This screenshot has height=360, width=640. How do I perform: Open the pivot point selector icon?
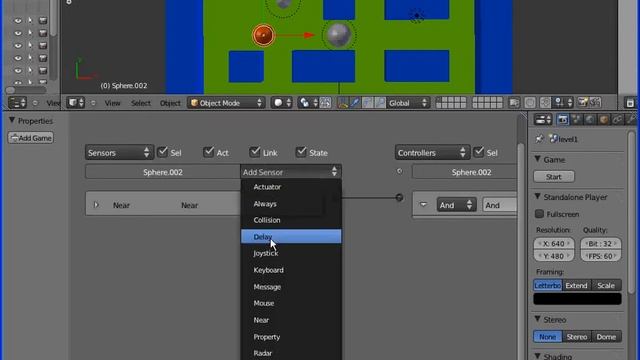pyautogui.click(x=308, y=103)
